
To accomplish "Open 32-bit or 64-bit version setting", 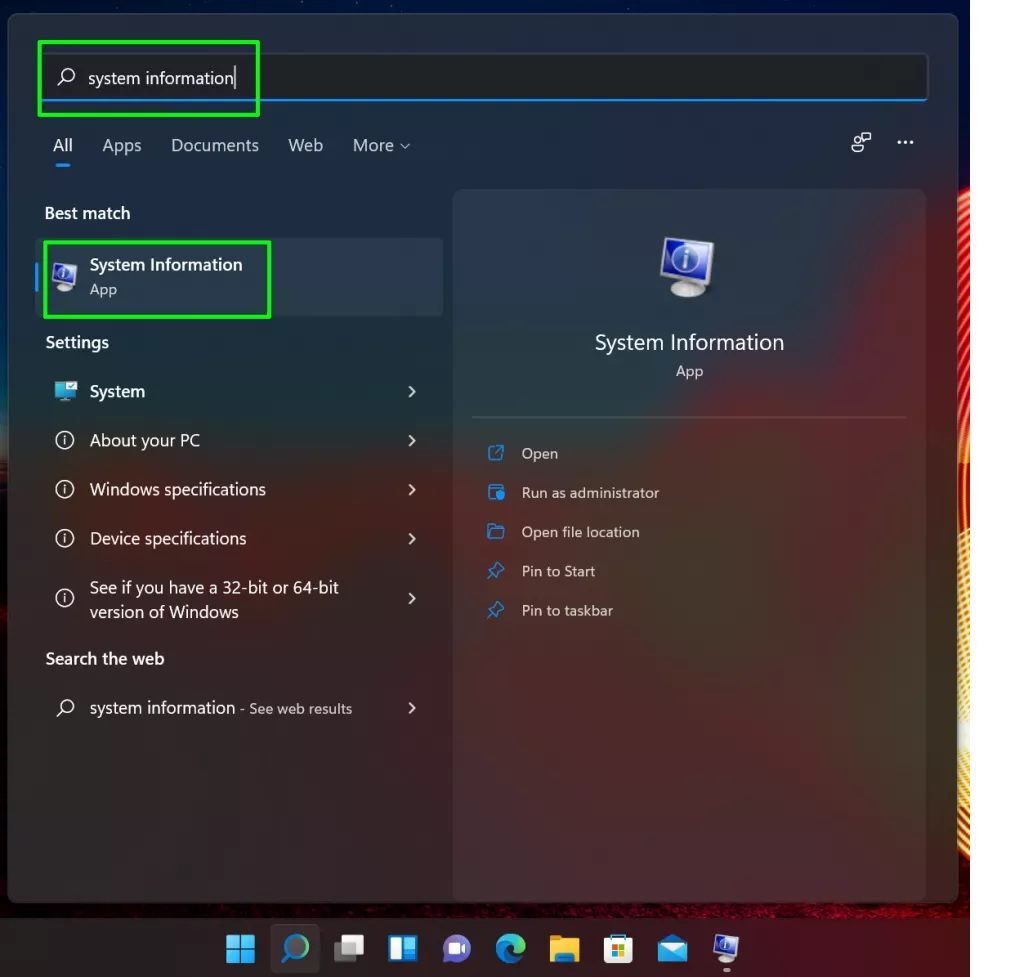I will pos(213,599).
